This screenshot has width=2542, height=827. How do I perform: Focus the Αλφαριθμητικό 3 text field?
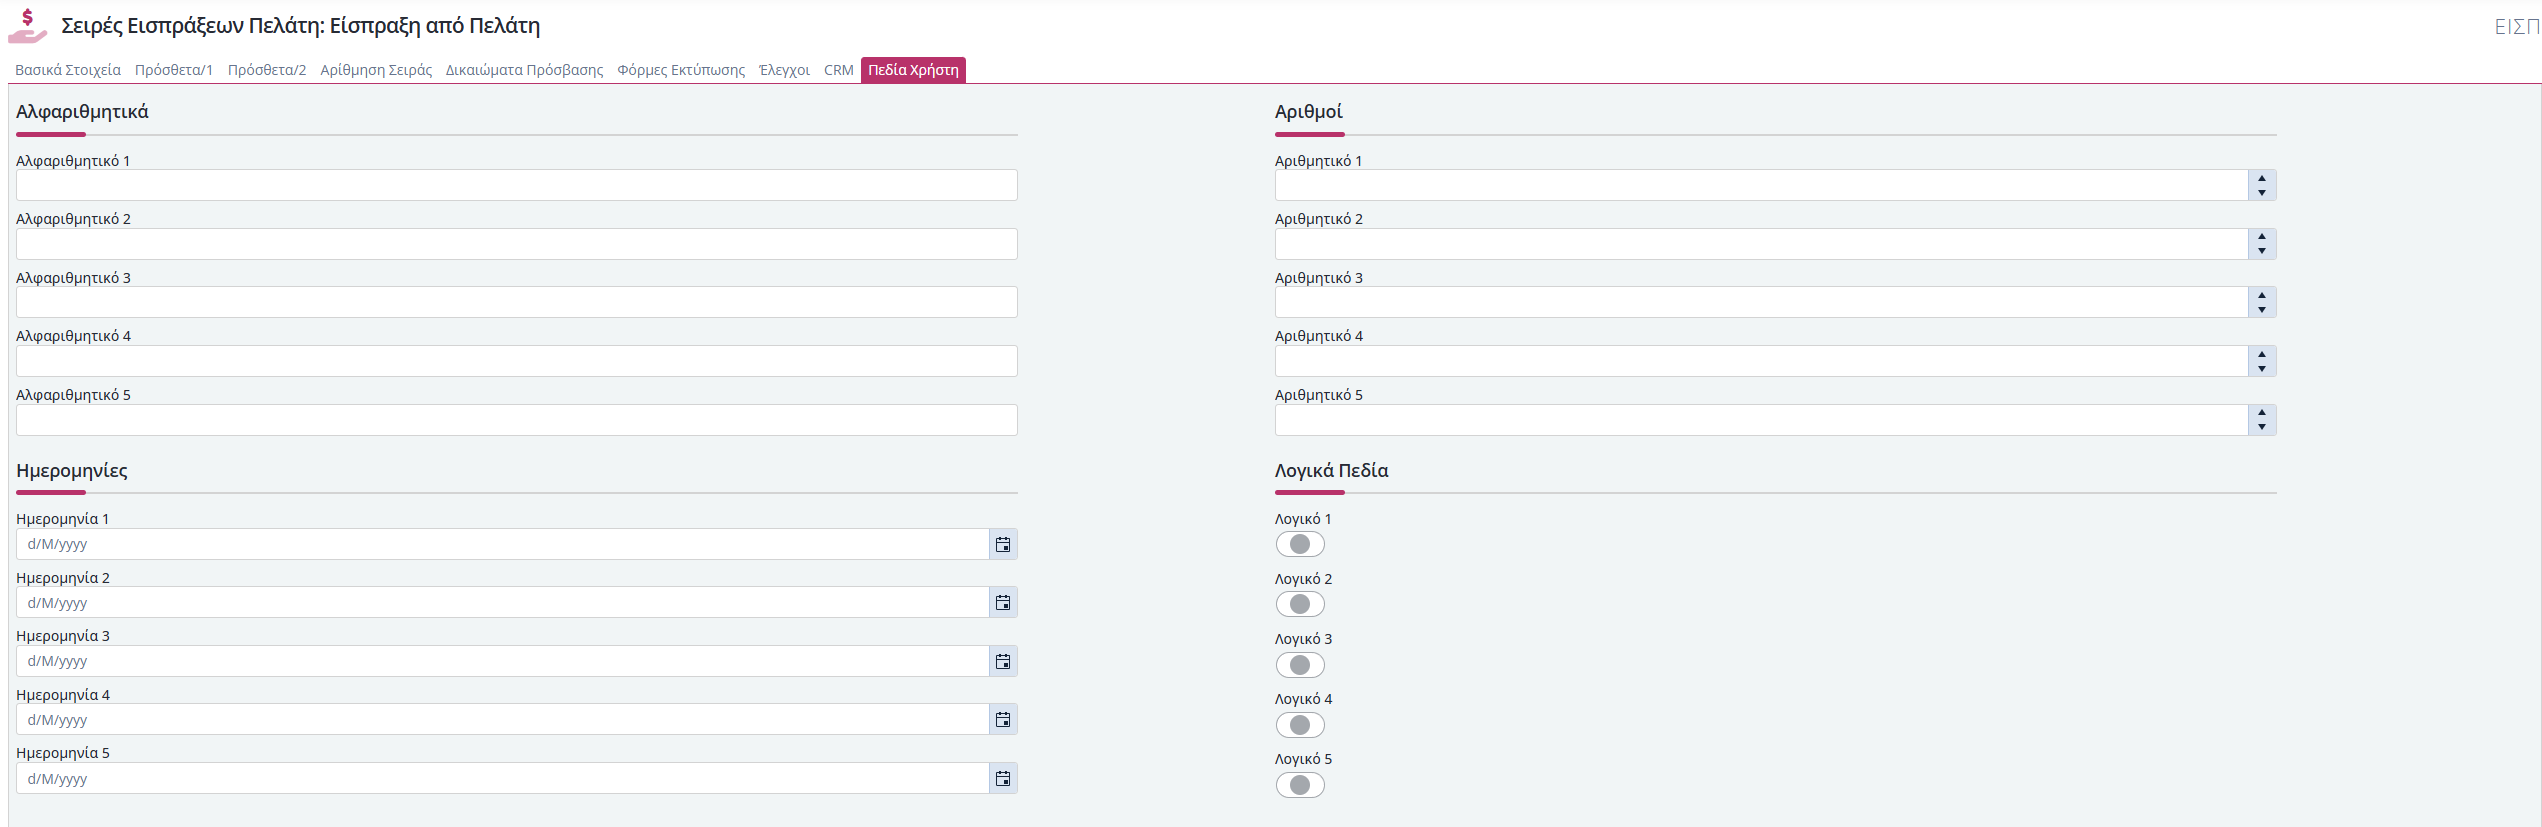pyautogui.click(x=517, y=302)
